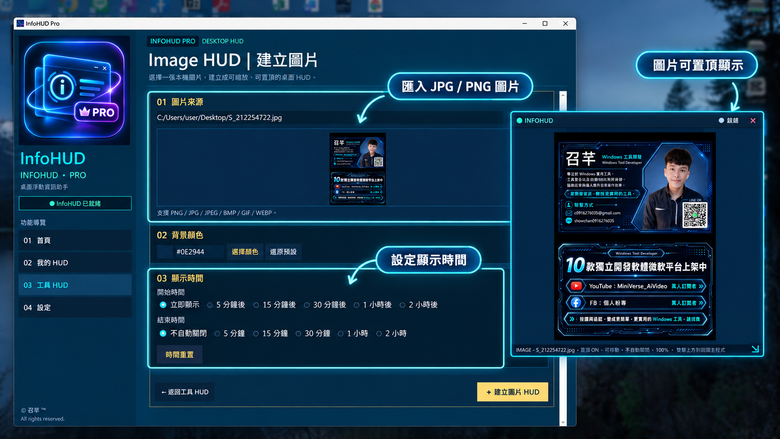The height and width of the screenshot is (439, 780).
Task: Click the 02 背景顏色 section heading
Action: click(180, 235)
